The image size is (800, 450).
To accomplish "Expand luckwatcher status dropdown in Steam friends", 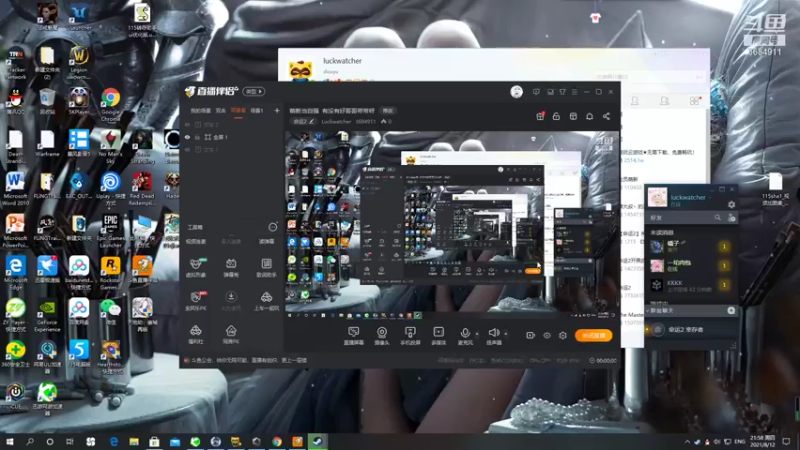I will pos(709,197).
